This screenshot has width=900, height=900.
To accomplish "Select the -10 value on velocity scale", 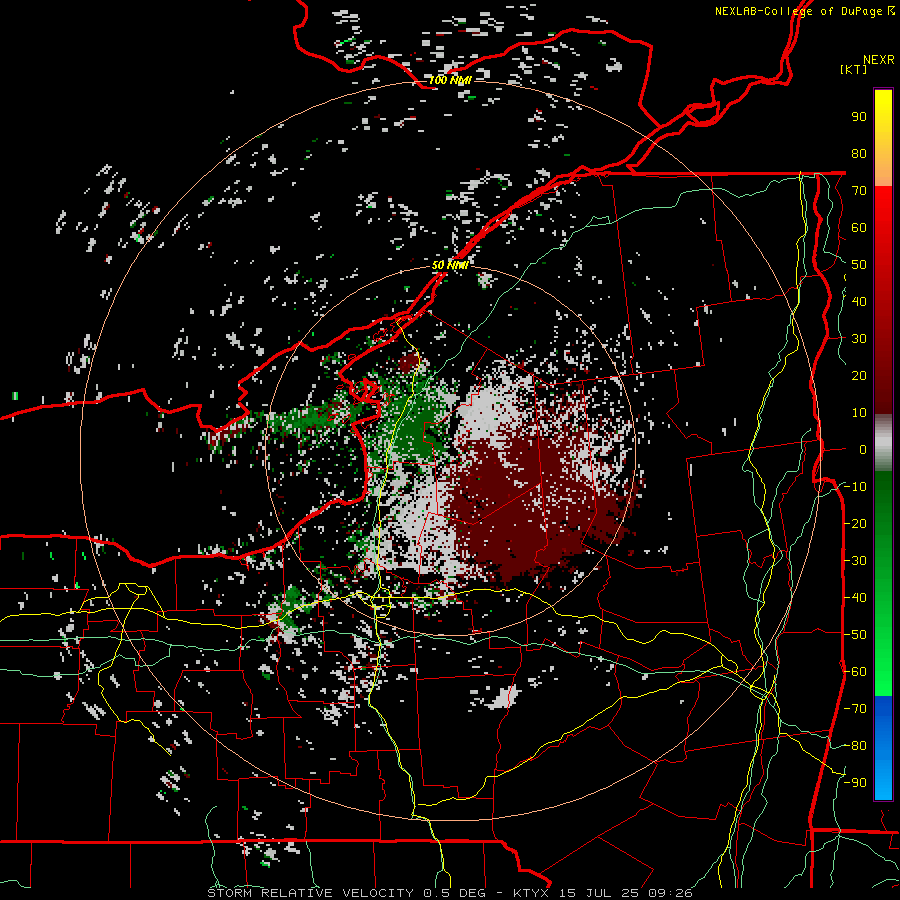I will click(x=855, y=487).
